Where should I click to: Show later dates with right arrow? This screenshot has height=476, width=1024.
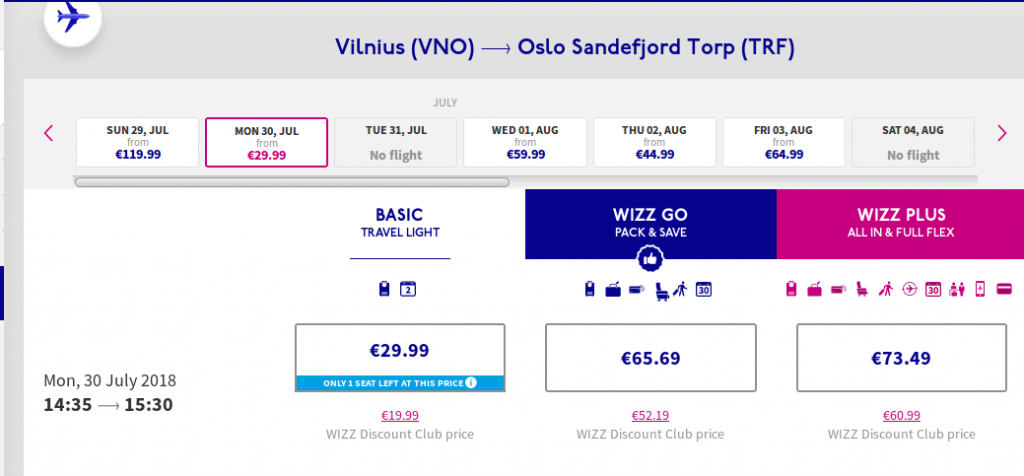1002,133
